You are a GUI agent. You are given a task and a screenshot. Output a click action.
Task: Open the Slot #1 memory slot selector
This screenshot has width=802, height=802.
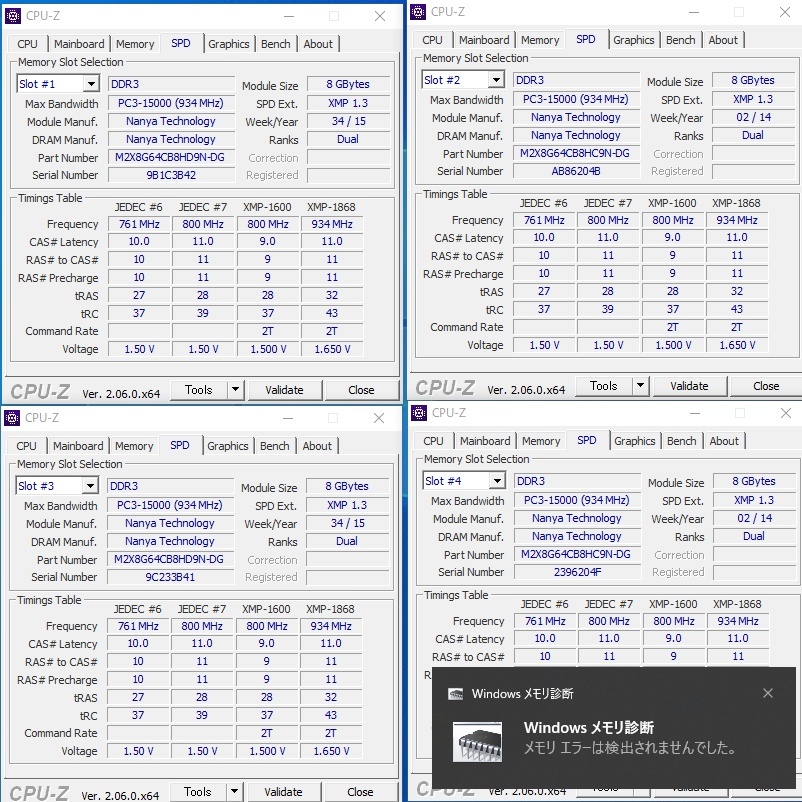click(x=57, y=84)
